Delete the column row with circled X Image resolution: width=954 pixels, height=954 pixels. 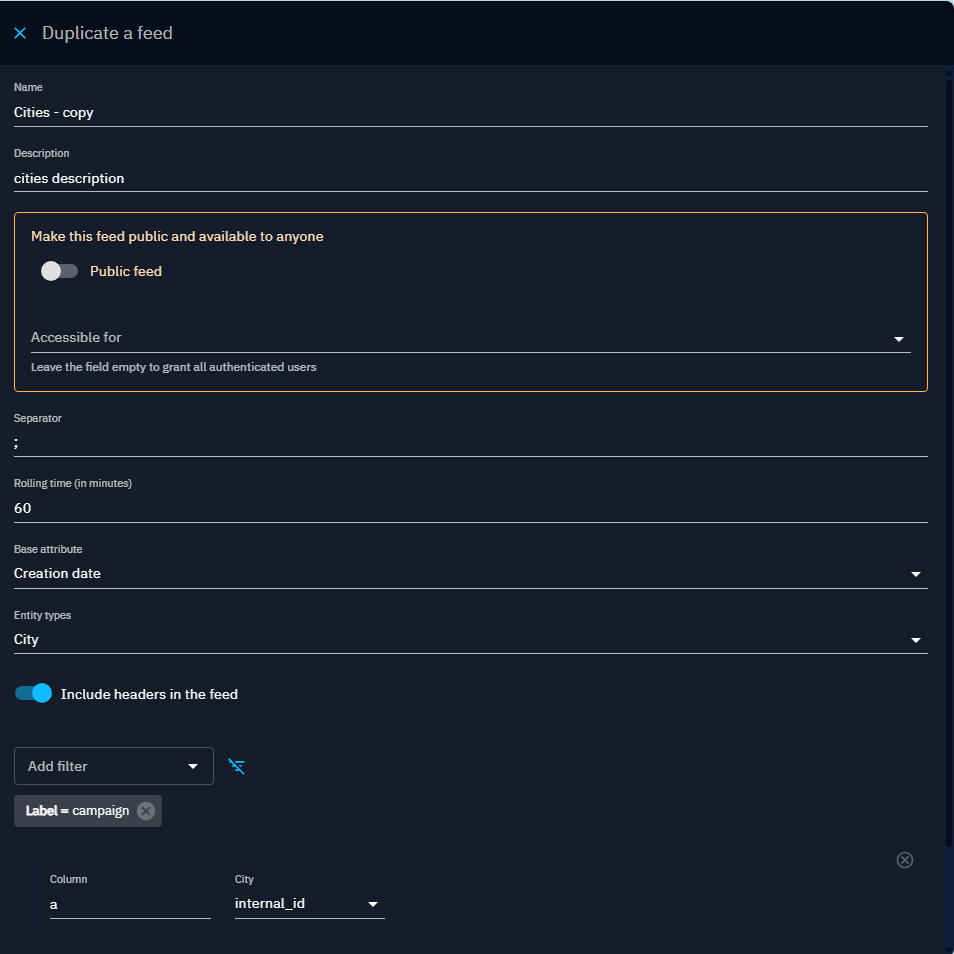tap(904, 860)
